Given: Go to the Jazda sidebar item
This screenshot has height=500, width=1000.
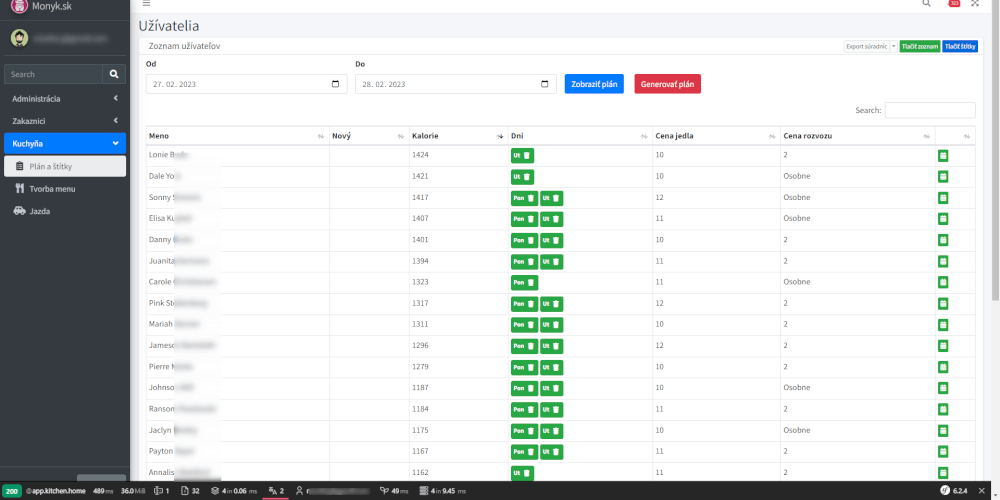Looking at the screenshot, I should 39,211.
